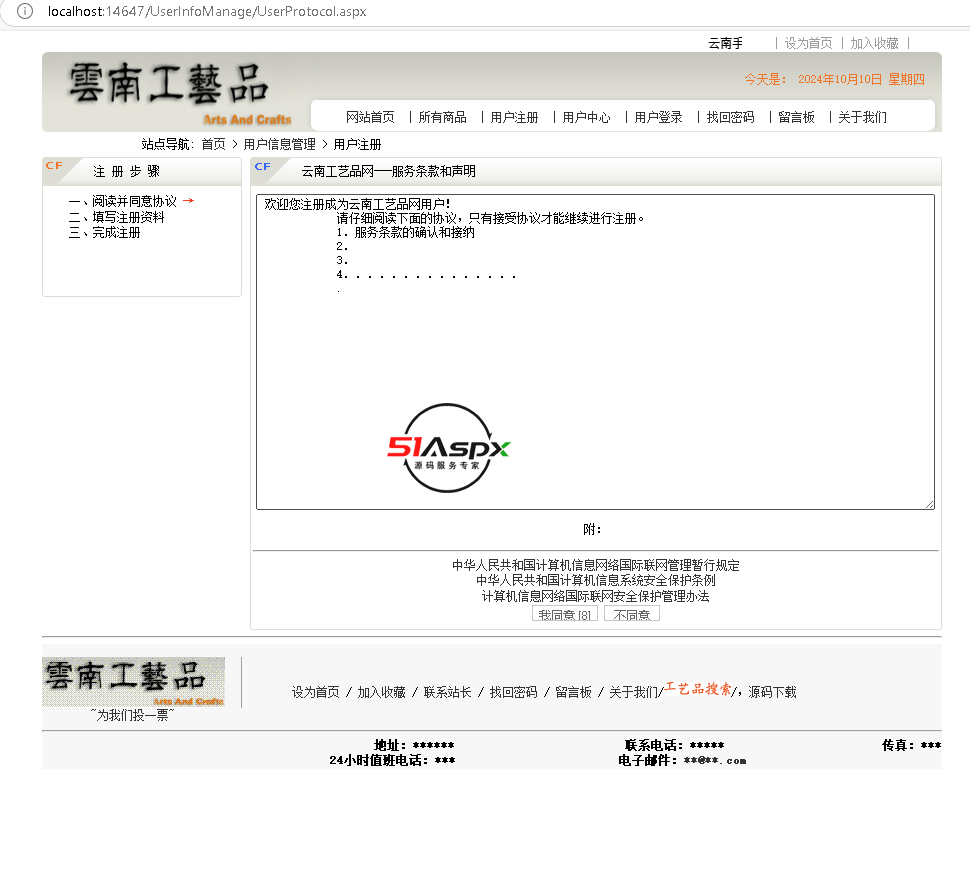Select step 三、完成注册
Screen dimensions: 970x893
tap(105, 233)
